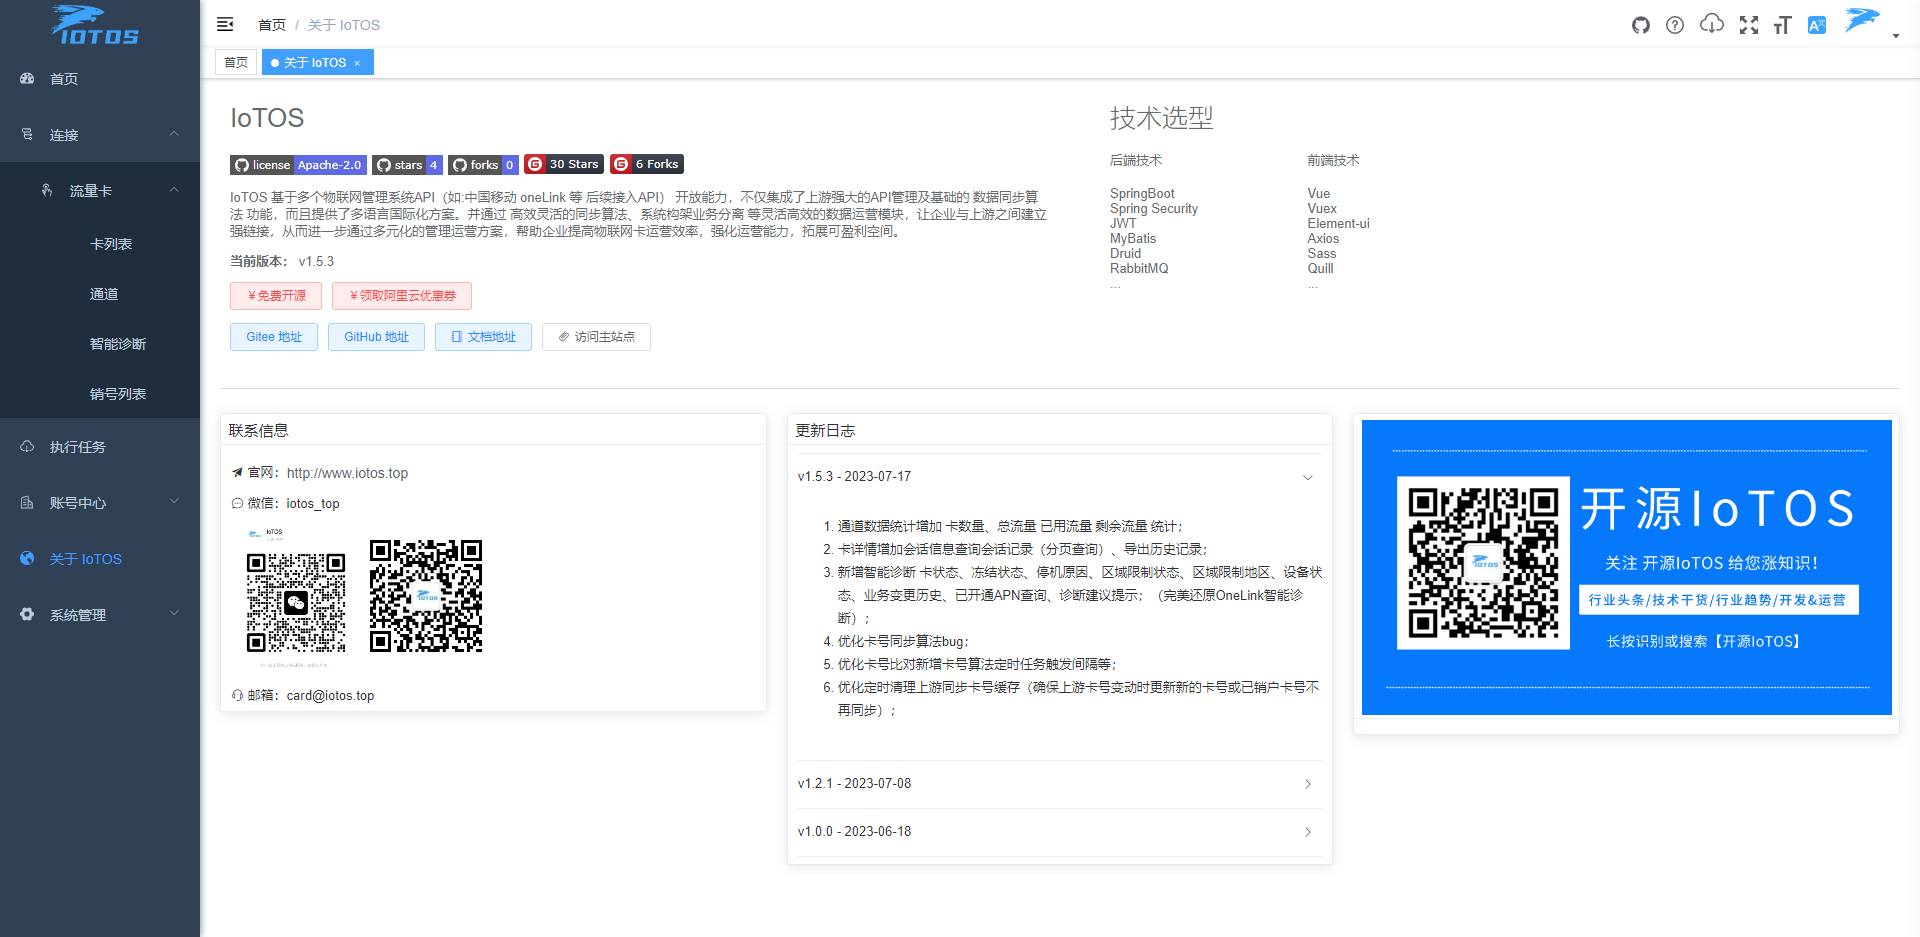
Task: Click the 首页 dashboard icon in sidebar
Action: [x=27, y=78]
